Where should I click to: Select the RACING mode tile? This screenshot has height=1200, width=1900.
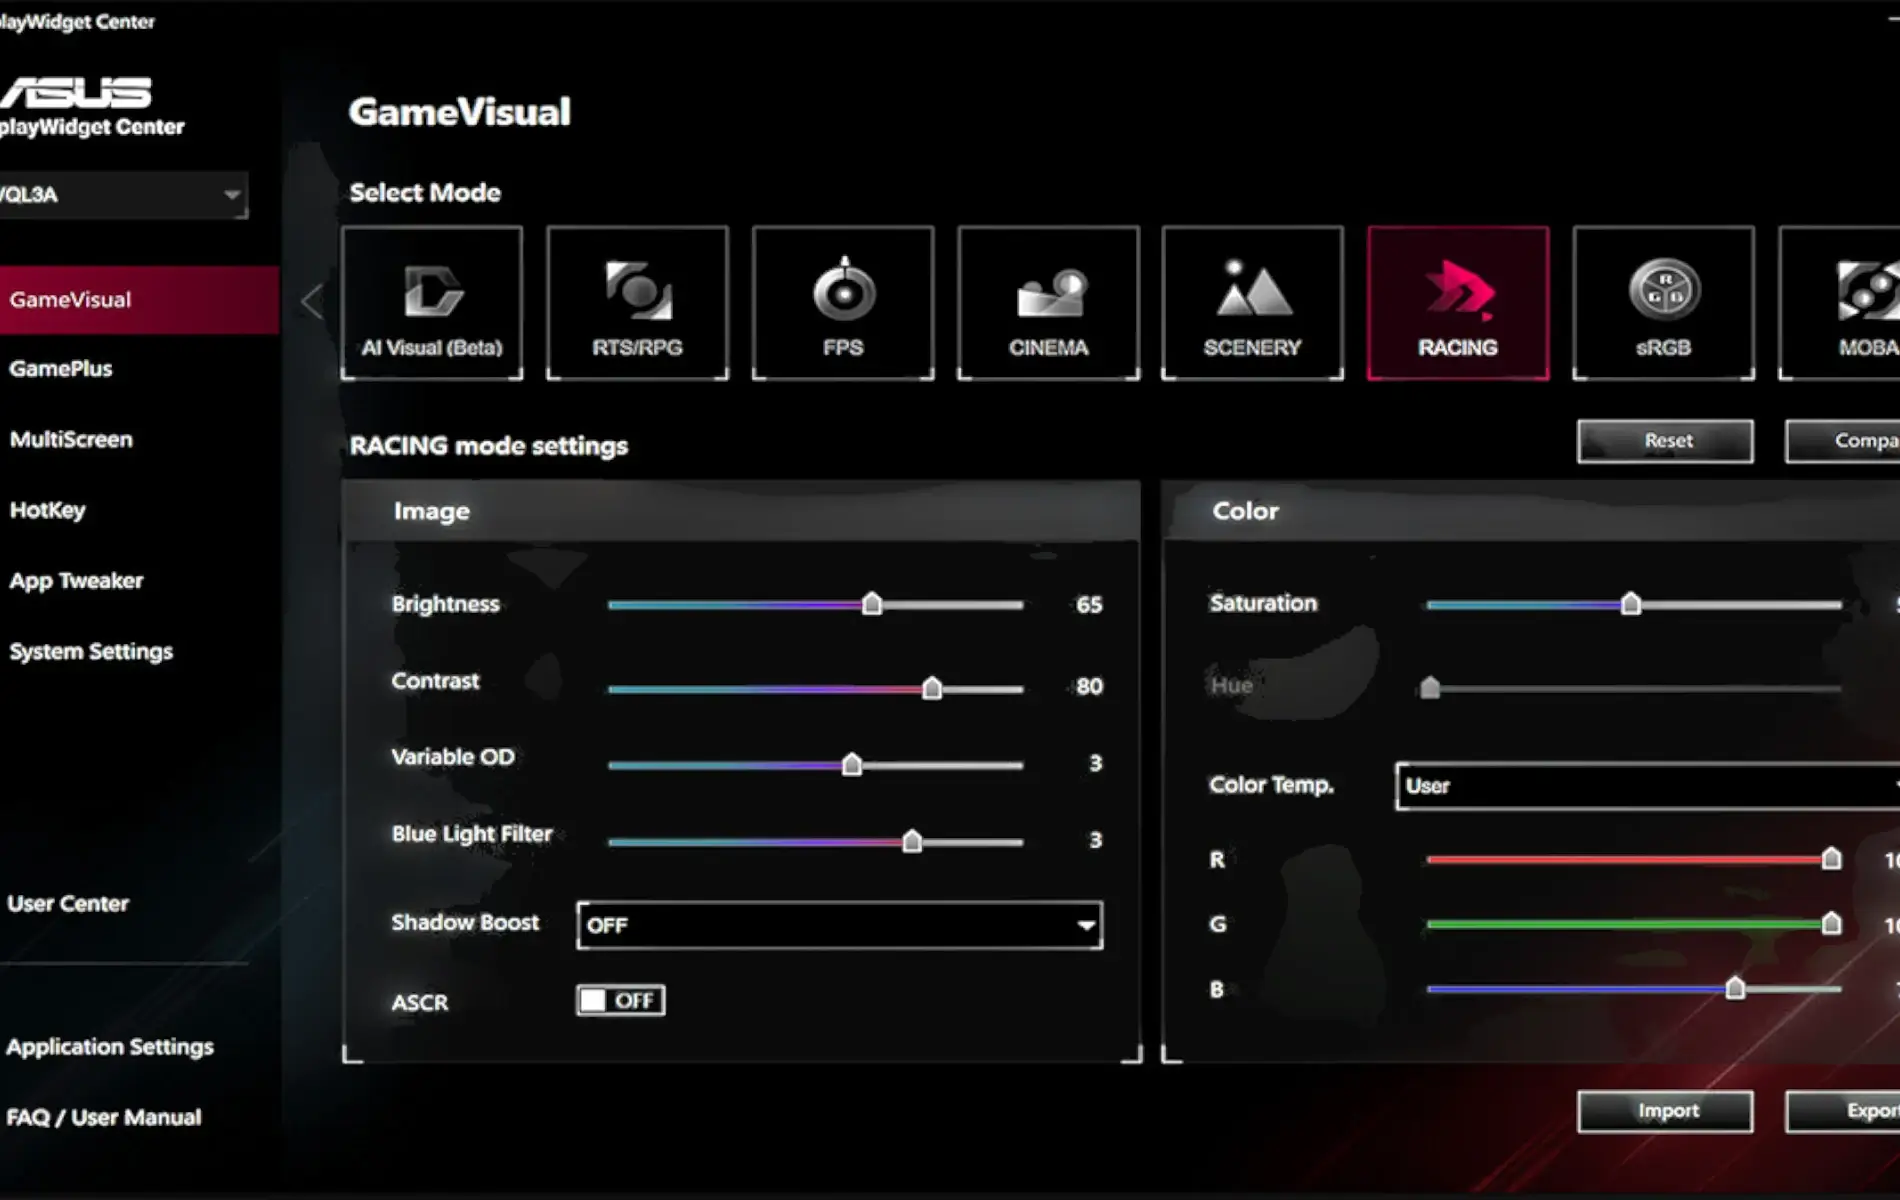pyautogui.click(x=1458, y=303)
